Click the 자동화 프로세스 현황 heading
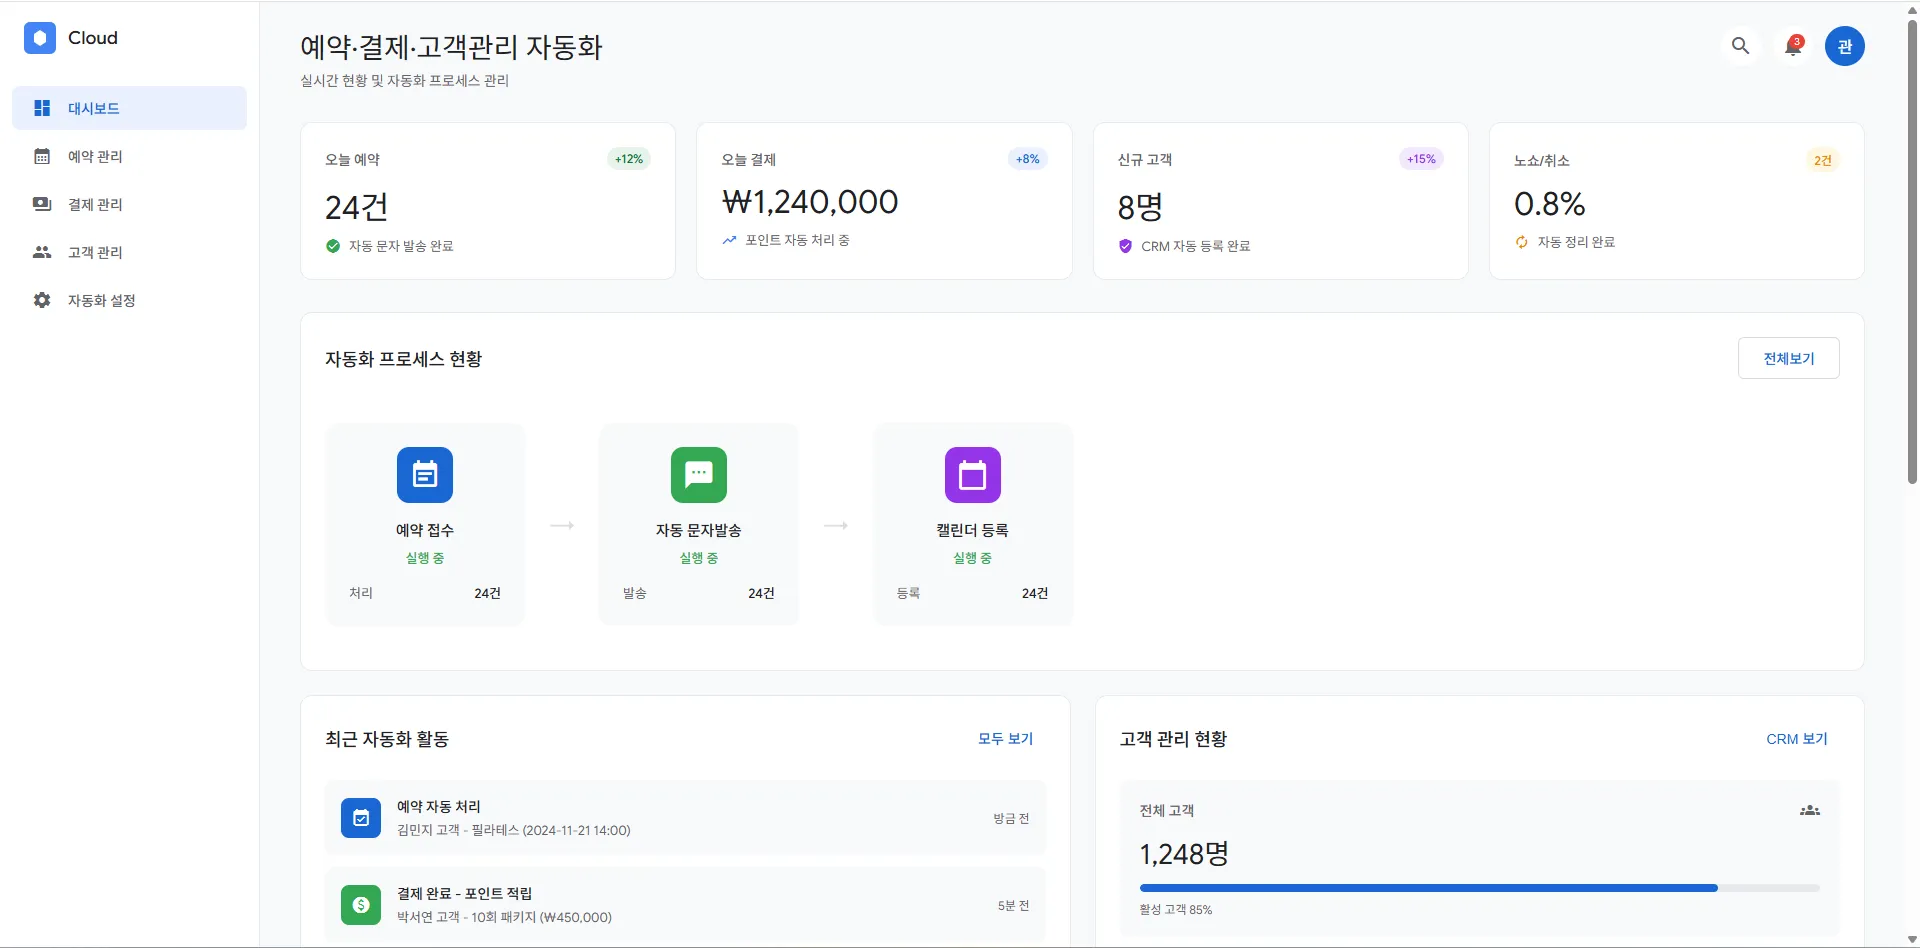 click(403, 359)
